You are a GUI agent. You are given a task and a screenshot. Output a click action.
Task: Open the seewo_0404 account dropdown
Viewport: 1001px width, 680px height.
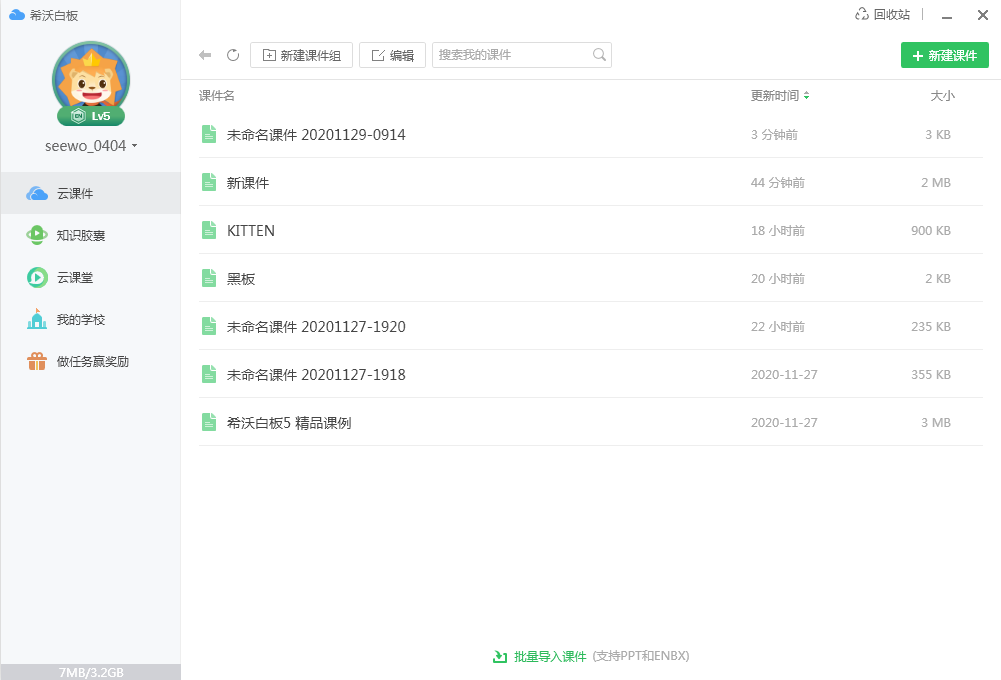tap(91, 146)
